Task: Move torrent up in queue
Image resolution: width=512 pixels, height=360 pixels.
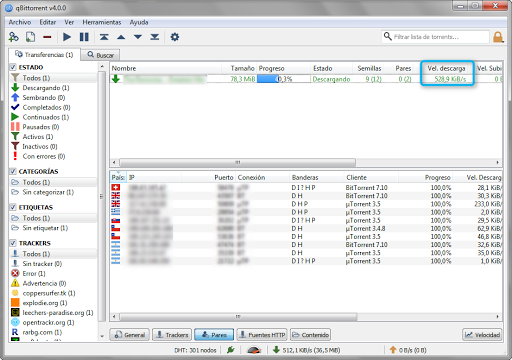Action: click(121, 37)
